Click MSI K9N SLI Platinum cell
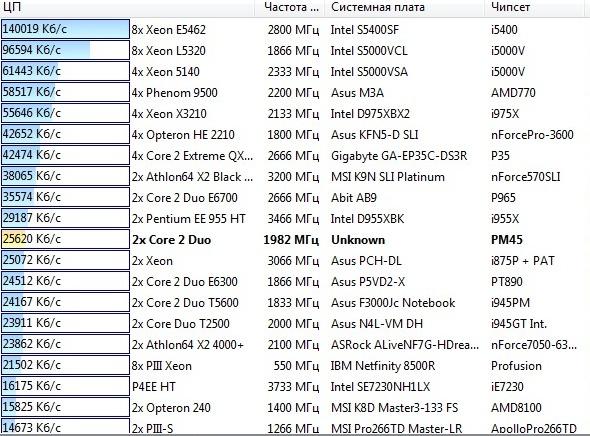The width and height of the screenshot is (590, 436). tap(388, 177)
